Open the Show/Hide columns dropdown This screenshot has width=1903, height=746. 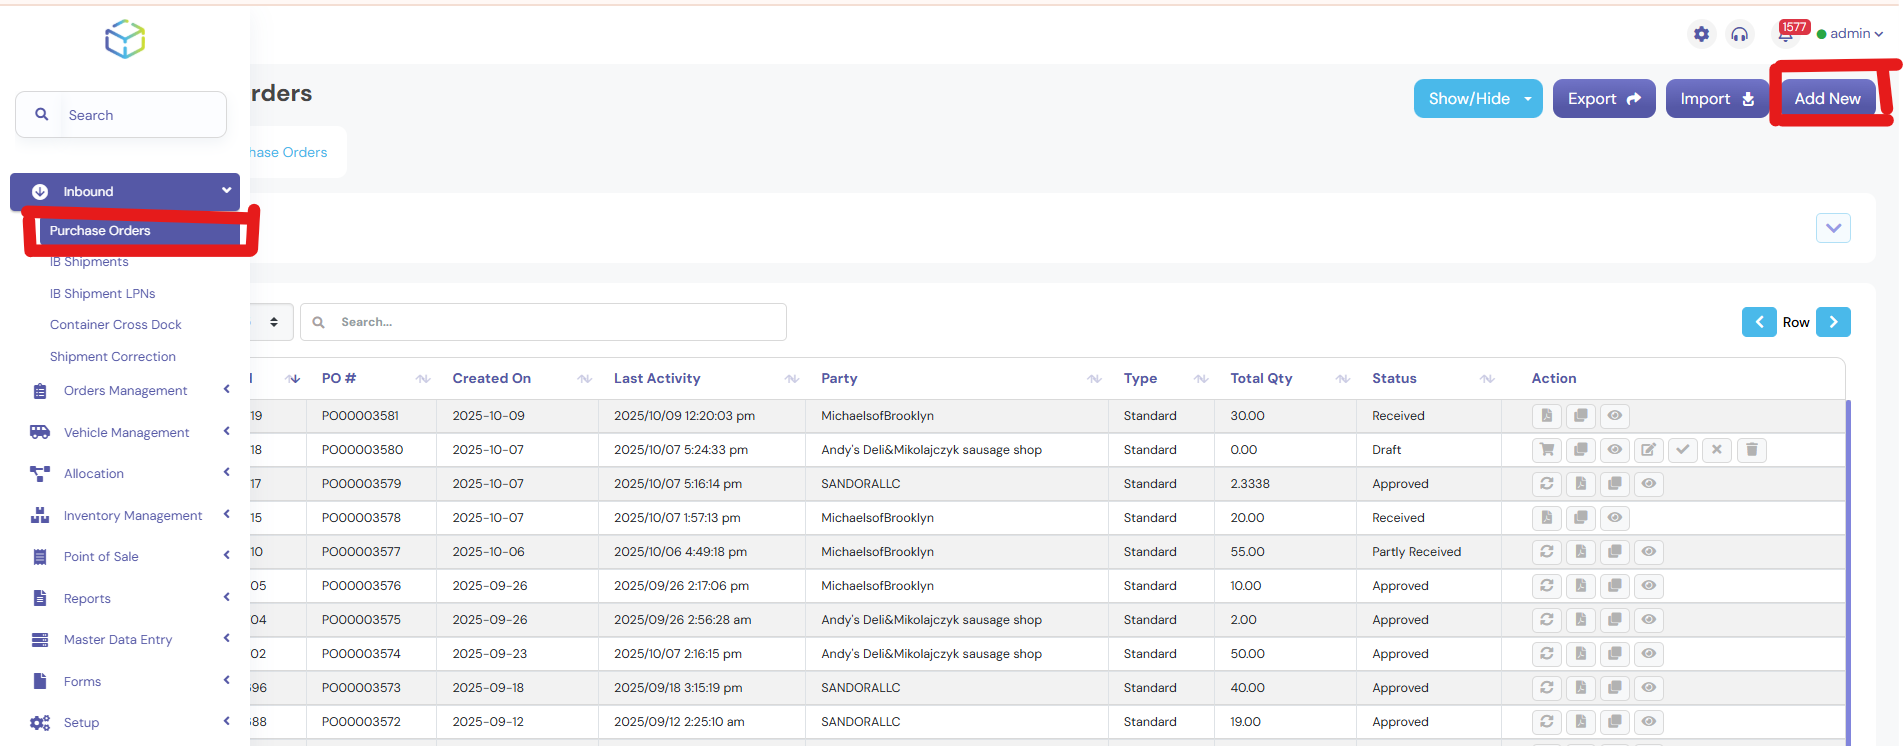pyautogui.click(x=1478, y=99)
